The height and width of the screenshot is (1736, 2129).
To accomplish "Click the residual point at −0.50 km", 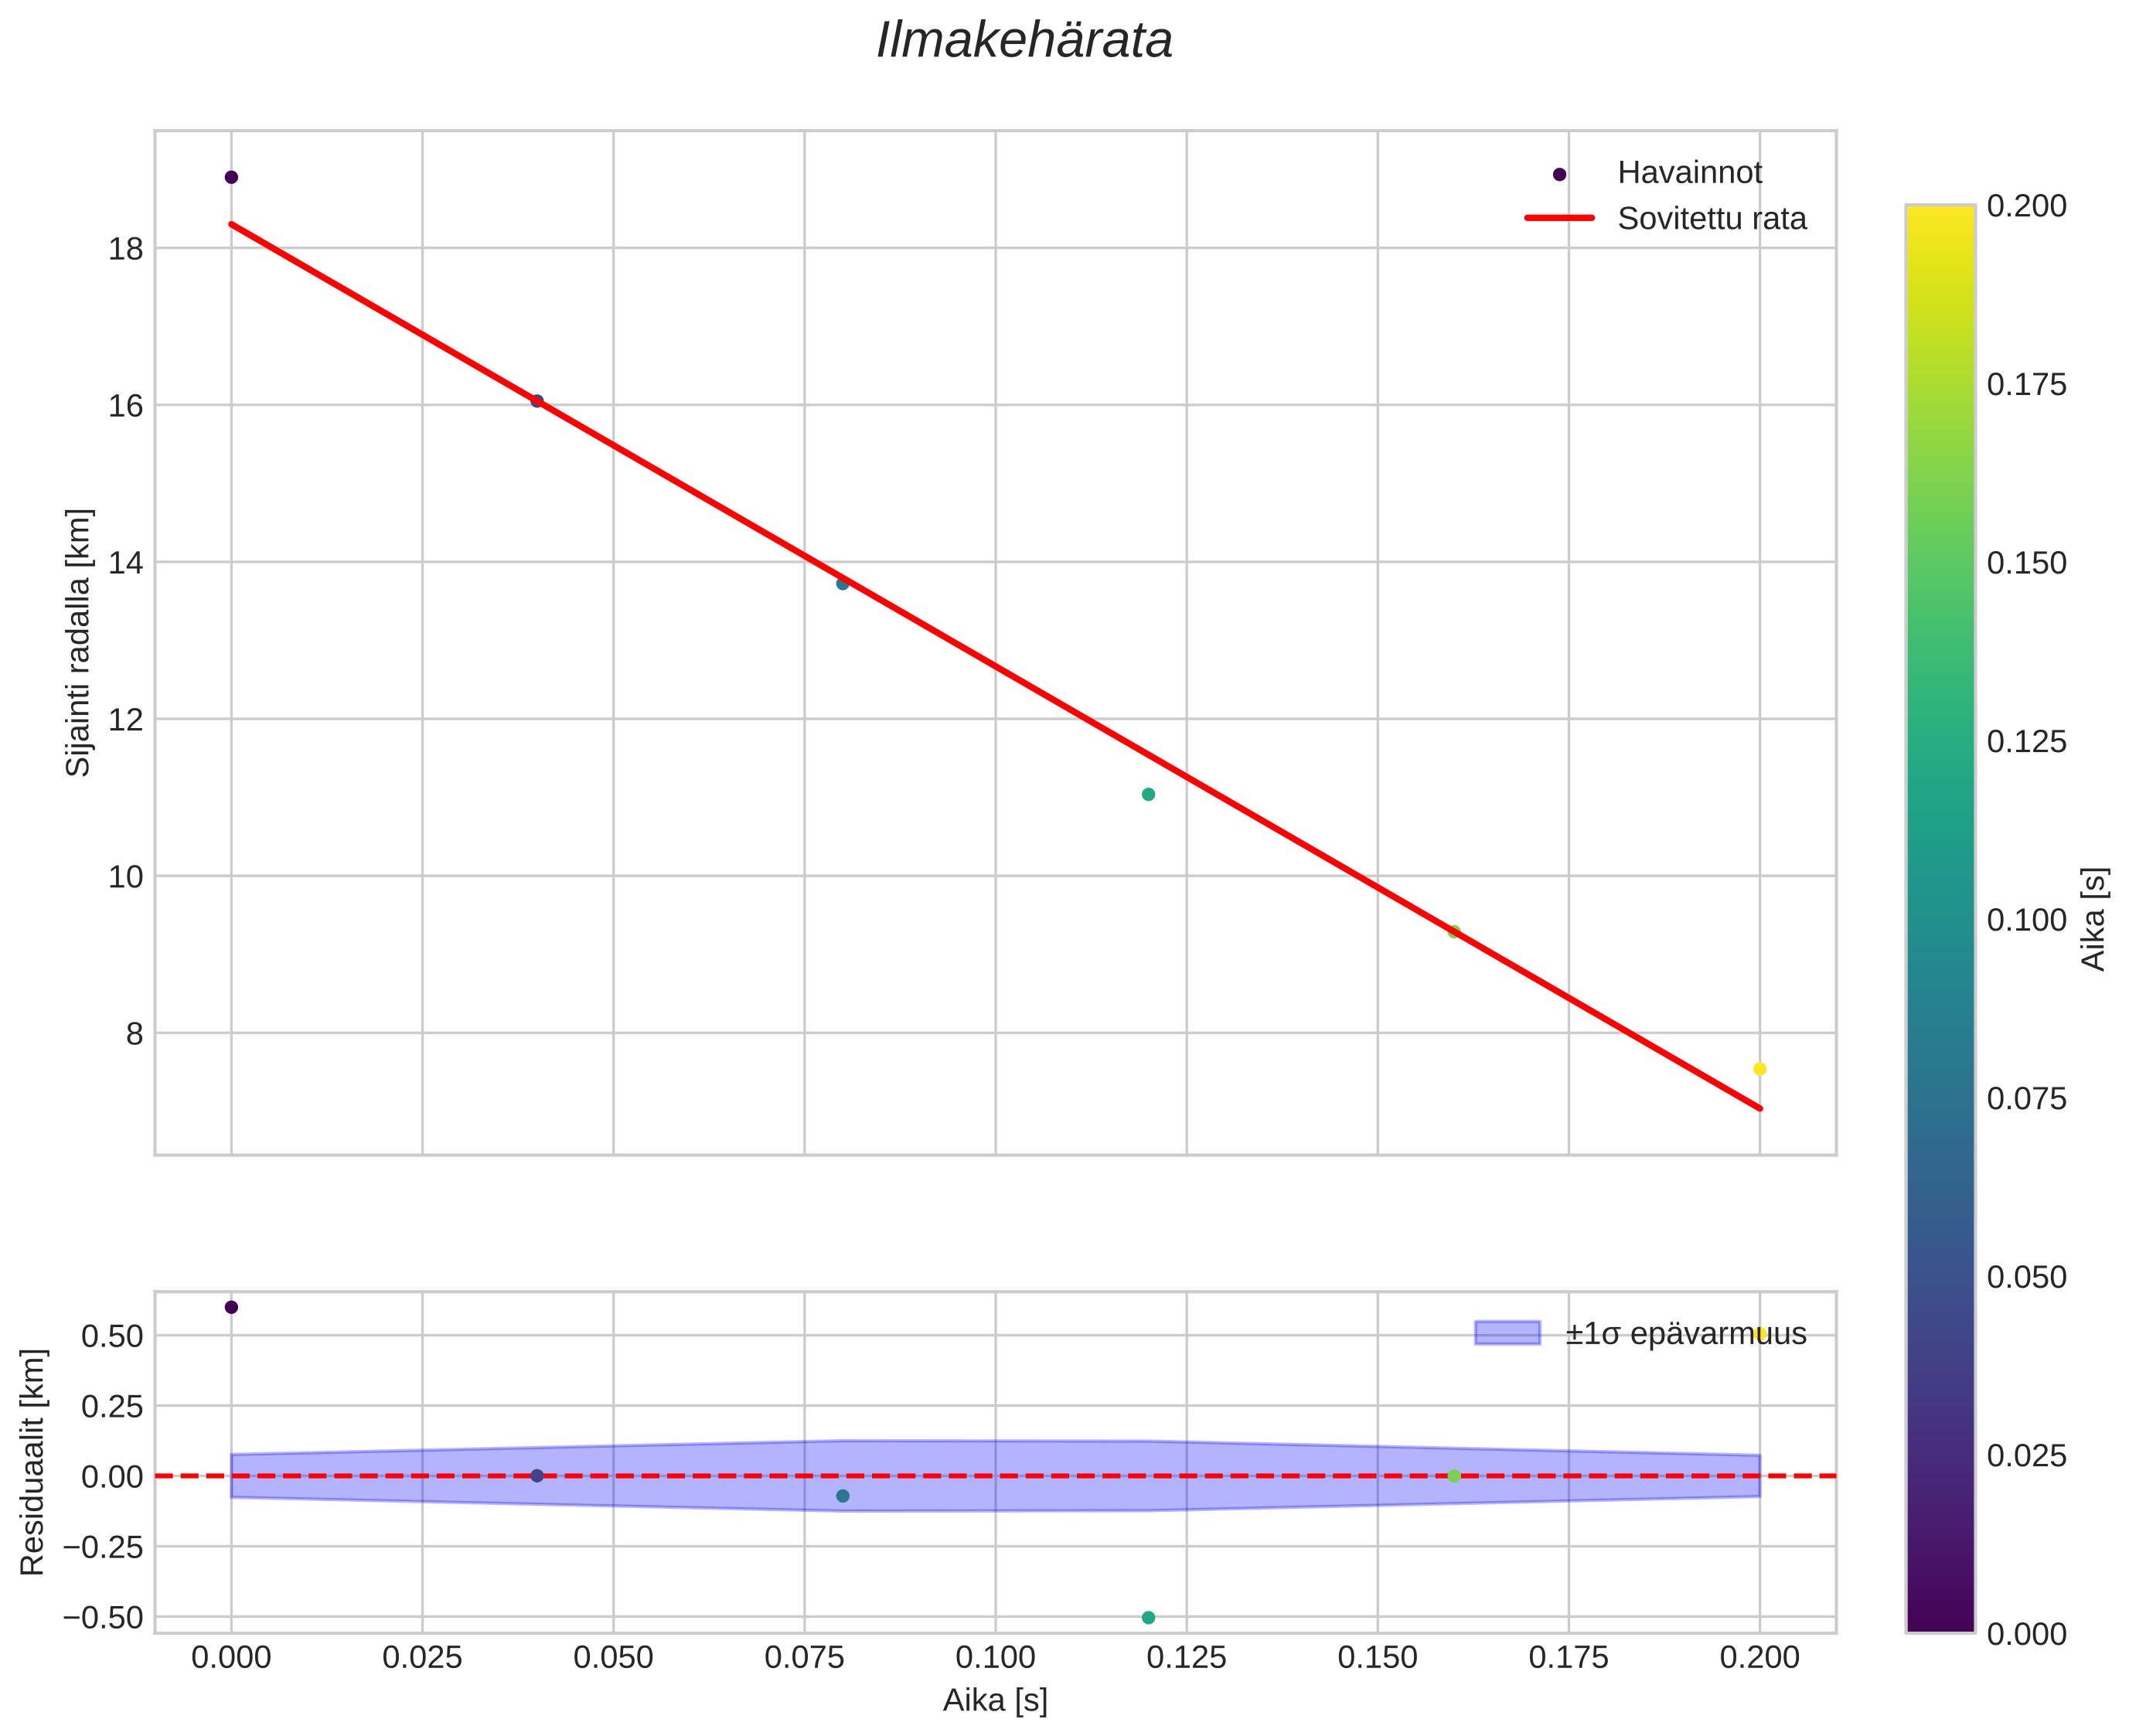I will [x=1148, y=1617].
